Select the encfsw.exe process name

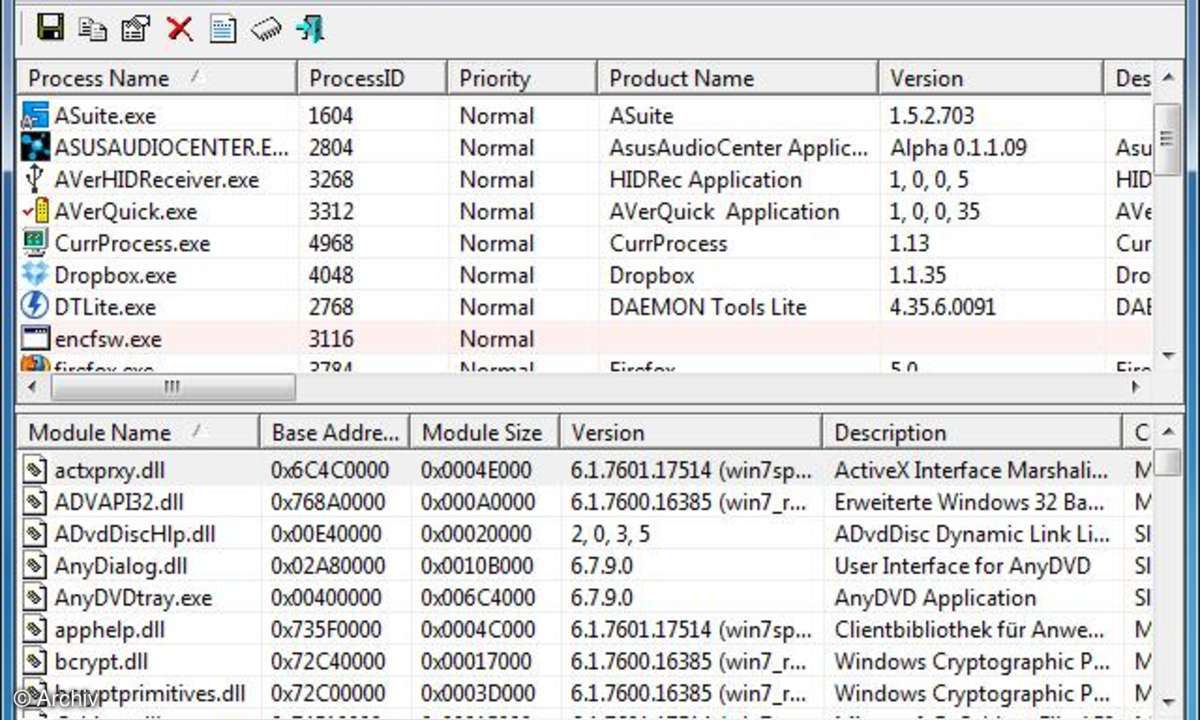(108, 339)
